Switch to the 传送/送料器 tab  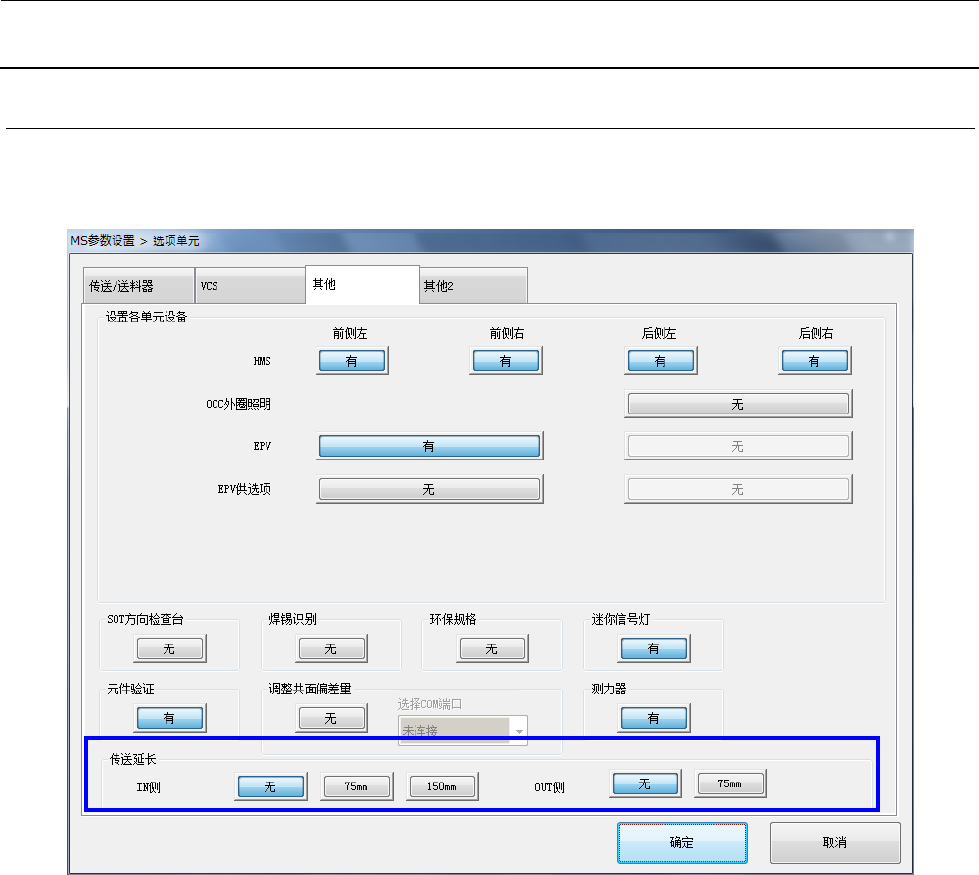139,286
